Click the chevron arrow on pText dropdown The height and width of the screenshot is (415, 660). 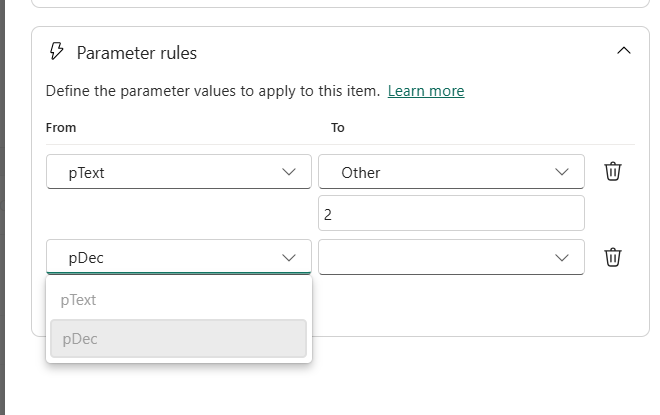289,172
